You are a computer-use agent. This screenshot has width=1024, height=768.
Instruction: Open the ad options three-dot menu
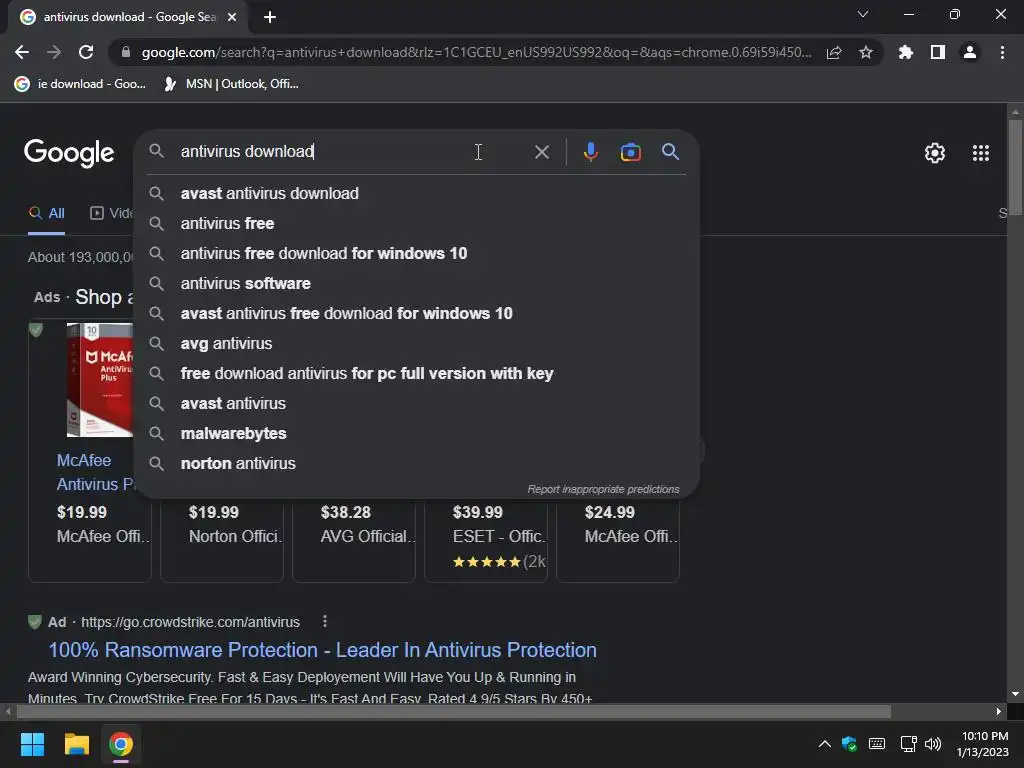(325, 621)
